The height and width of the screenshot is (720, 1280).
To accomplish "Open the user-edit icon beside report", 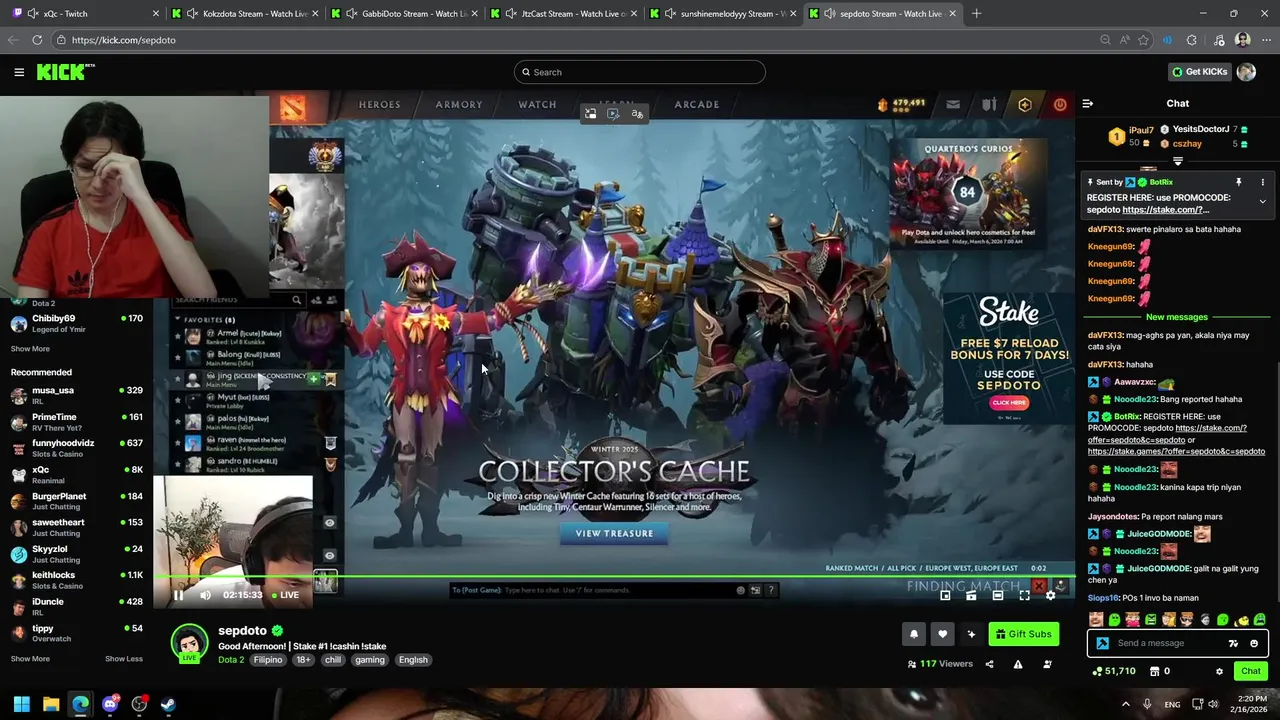I will point(1047,664).
